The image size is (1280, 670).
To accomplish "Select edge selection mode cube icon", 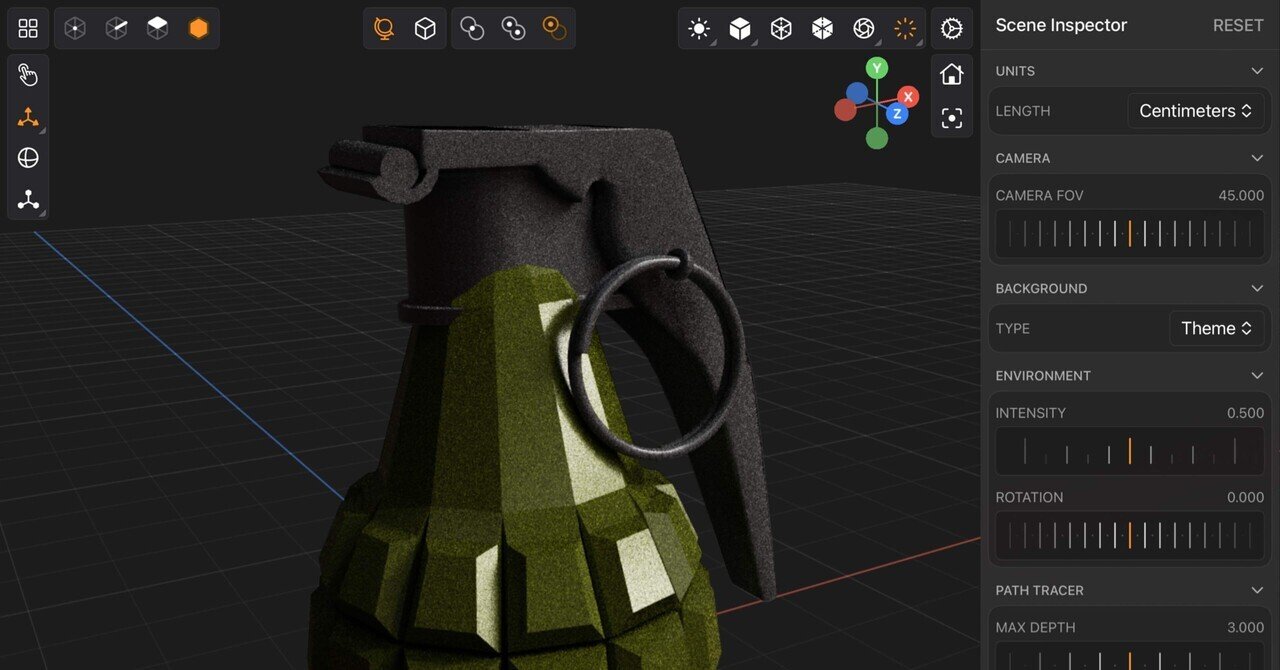I will click(116, 29).
